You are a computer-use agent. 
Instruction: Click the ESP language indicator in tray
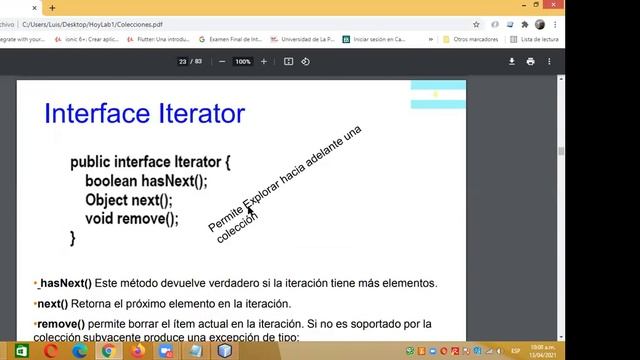(x=516, y=351)
